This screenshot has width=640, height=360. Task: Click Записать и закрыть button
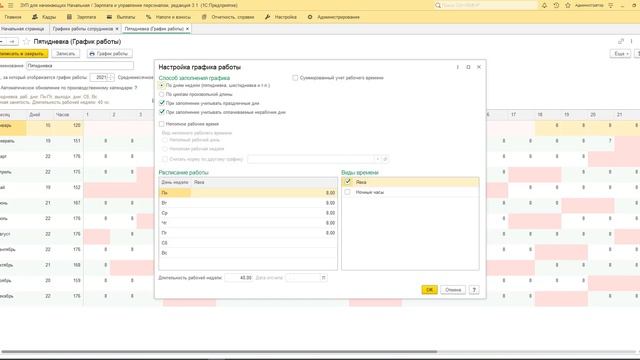point(23,53)
